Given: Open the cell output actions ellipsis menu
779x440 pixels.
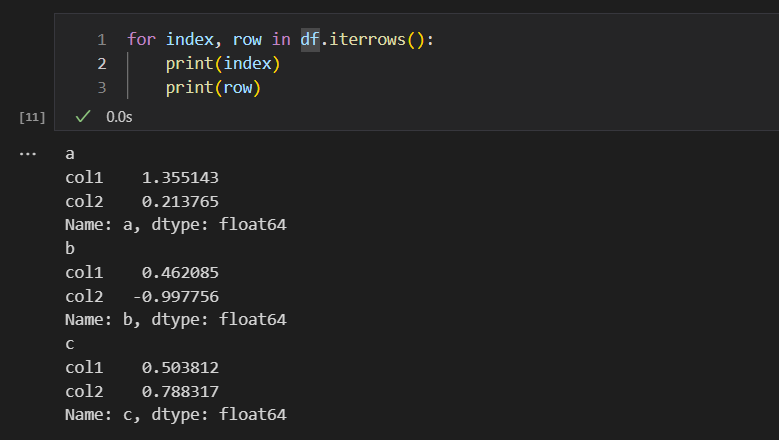Looking at the screenshot, I should [28, 154].
